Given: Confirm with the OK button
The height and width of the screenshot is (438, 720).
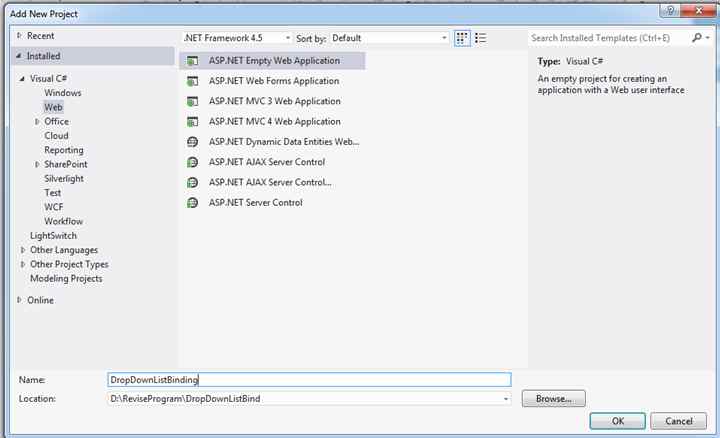Looking at the screenshot, I should [618, 421].
